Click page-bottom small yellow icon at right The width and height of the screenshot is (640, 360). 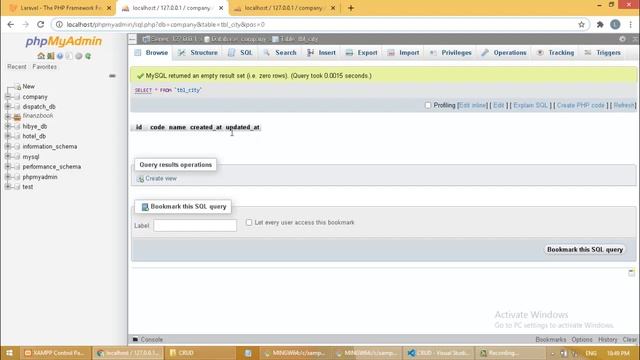[631, 272]
